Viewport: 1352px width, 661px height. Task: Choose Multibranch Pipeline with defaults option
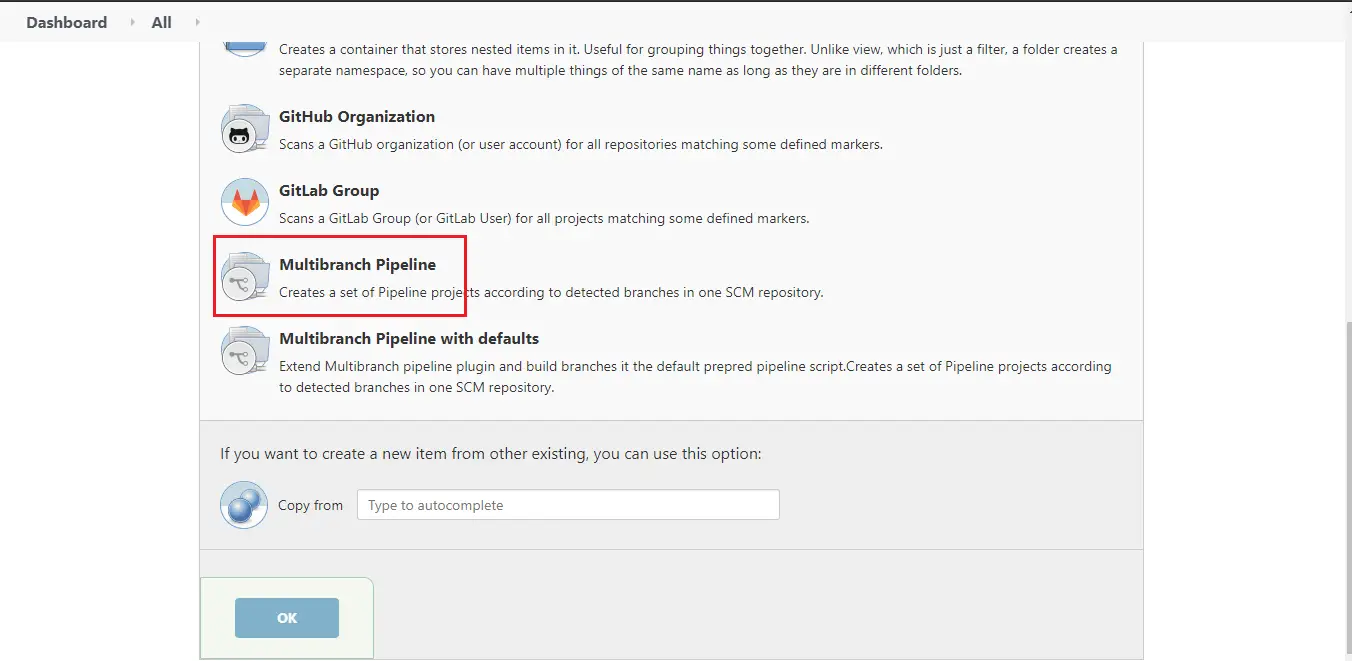point(410,338)
